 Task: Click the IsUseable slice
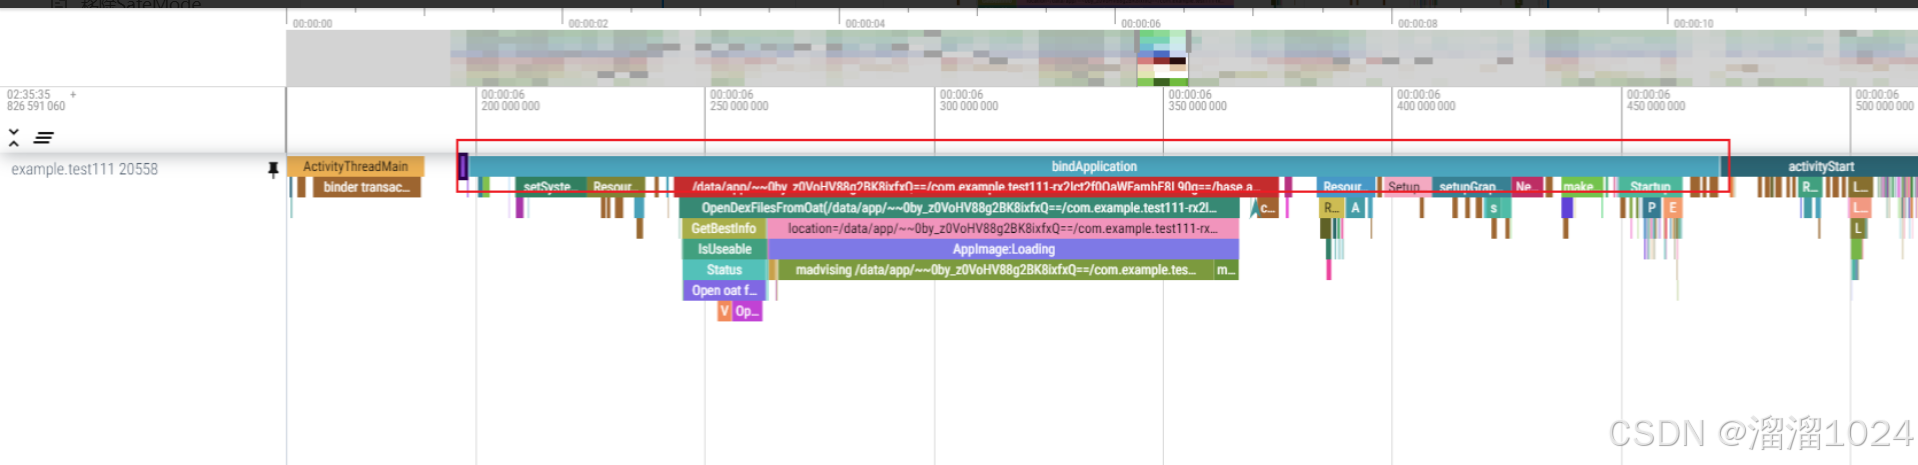[724, 249]
